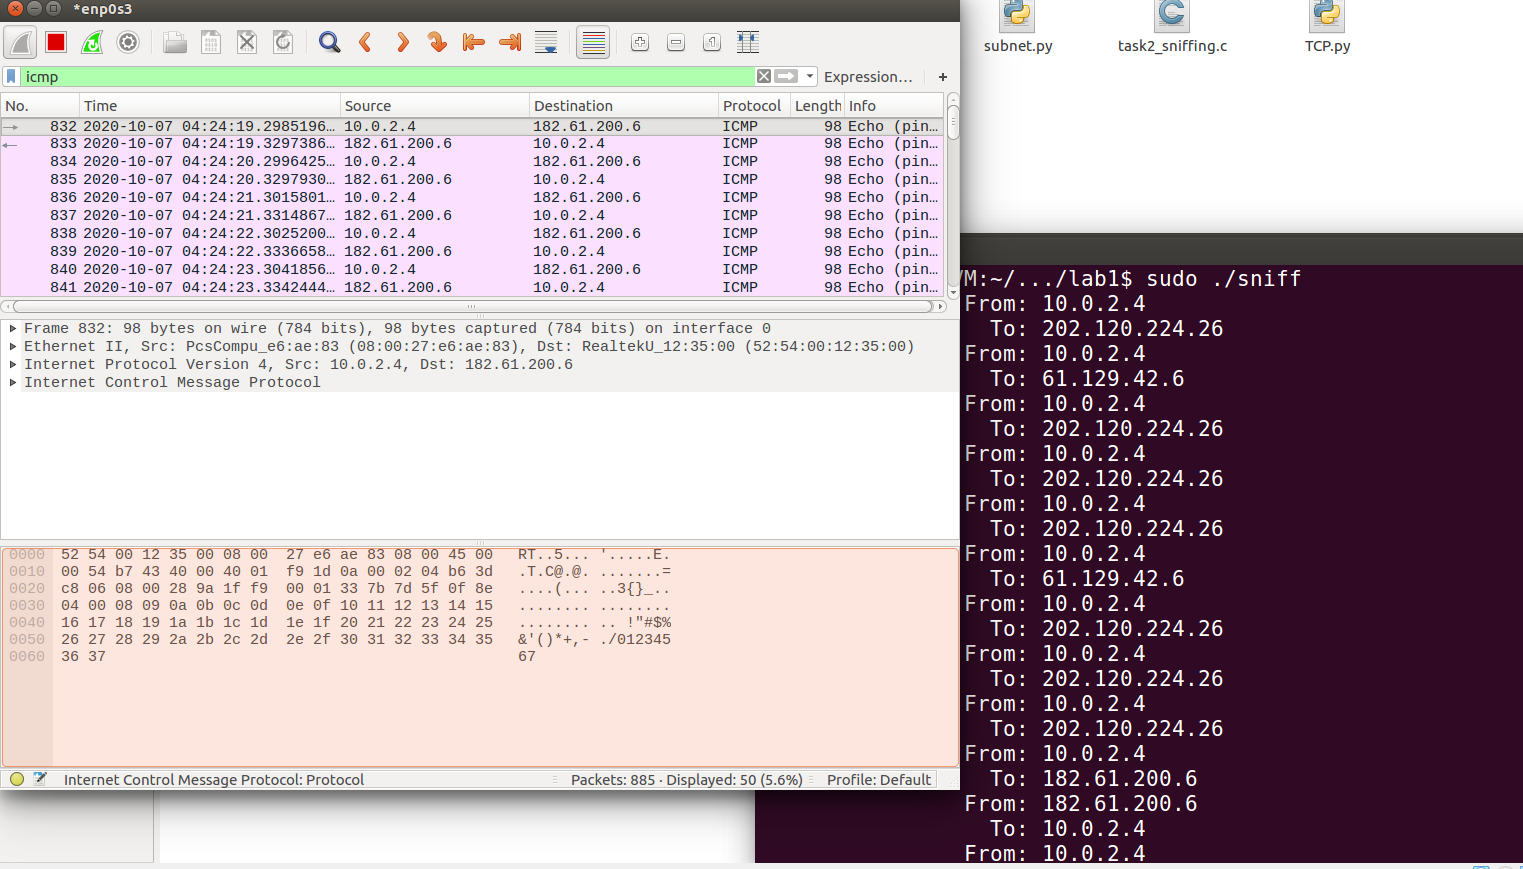Viewport: 1523px width, 869px height.
Task: Open Find a packet magnifier
Action: click(329, 42)
